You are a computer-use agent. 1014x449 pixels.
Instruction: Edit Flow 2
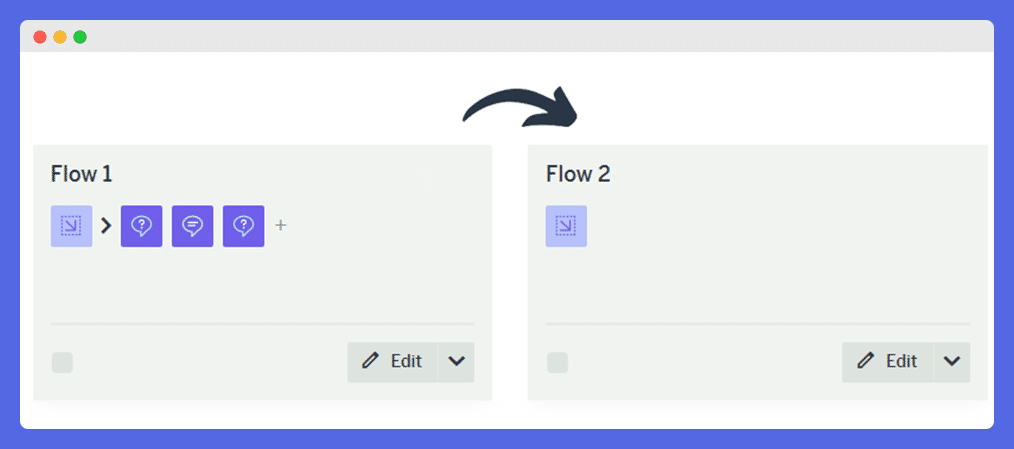click(888, 362)
